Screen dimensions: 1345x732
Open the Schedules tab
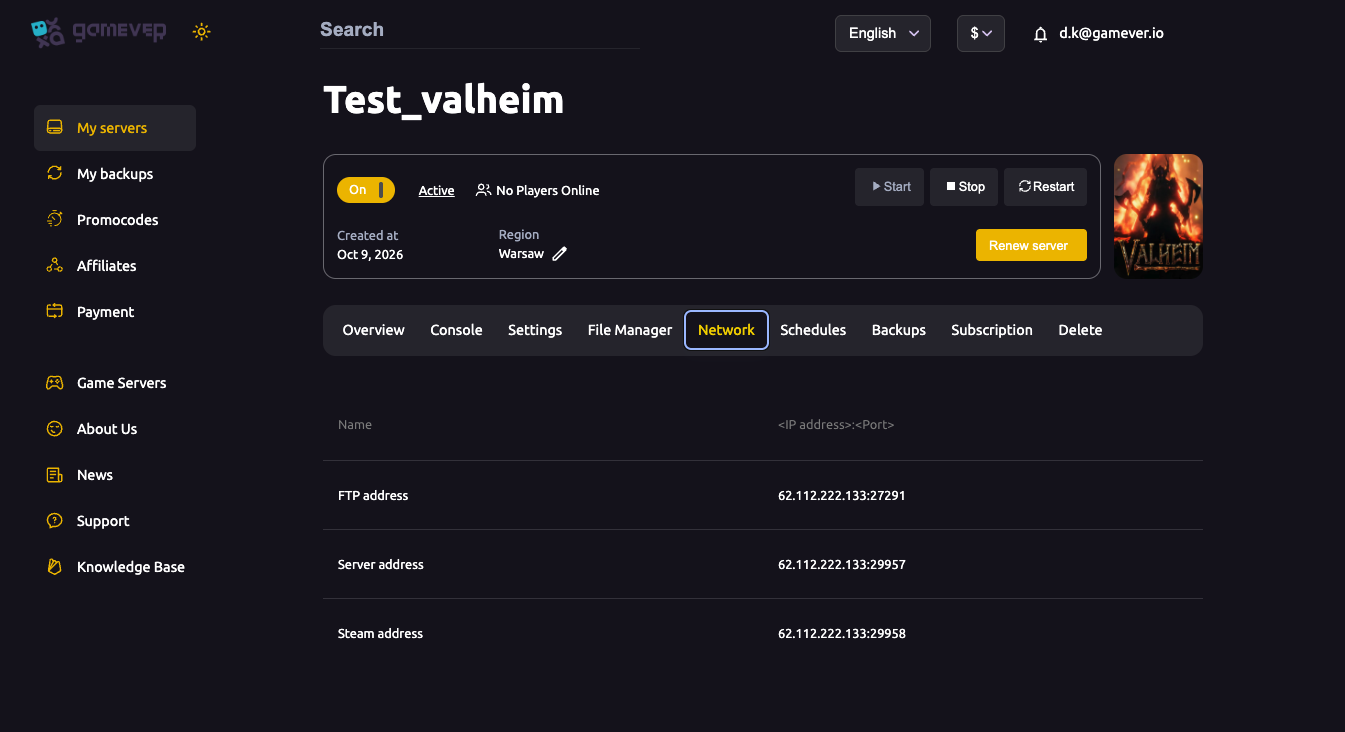(813, 330)
